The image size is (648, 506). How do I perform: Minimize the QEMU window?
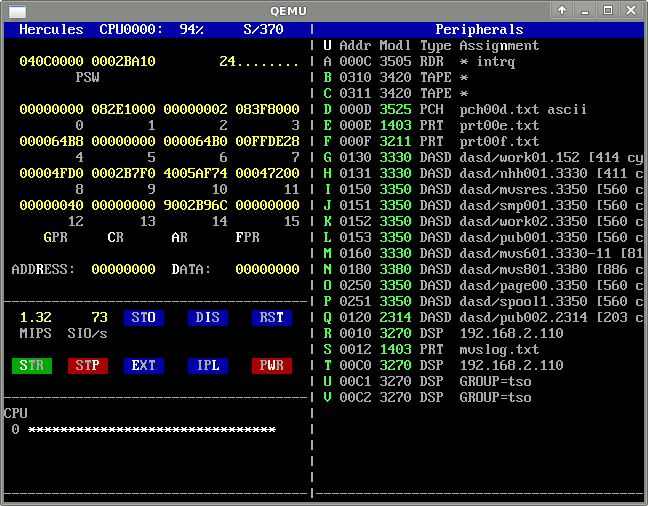pos(585,10)
